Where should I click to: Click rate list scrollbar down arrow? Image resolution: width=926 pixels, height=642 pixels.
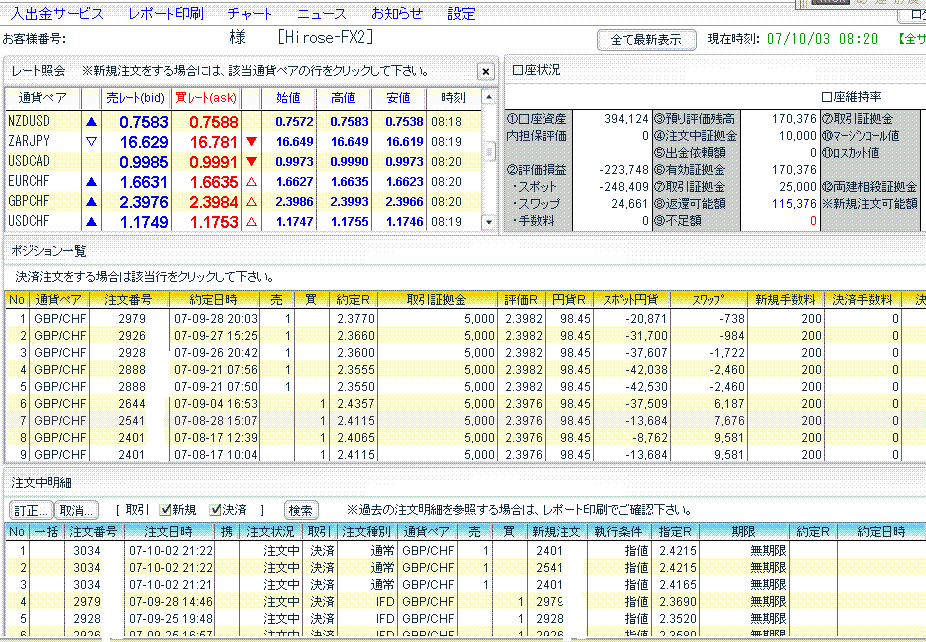(488, 223)
